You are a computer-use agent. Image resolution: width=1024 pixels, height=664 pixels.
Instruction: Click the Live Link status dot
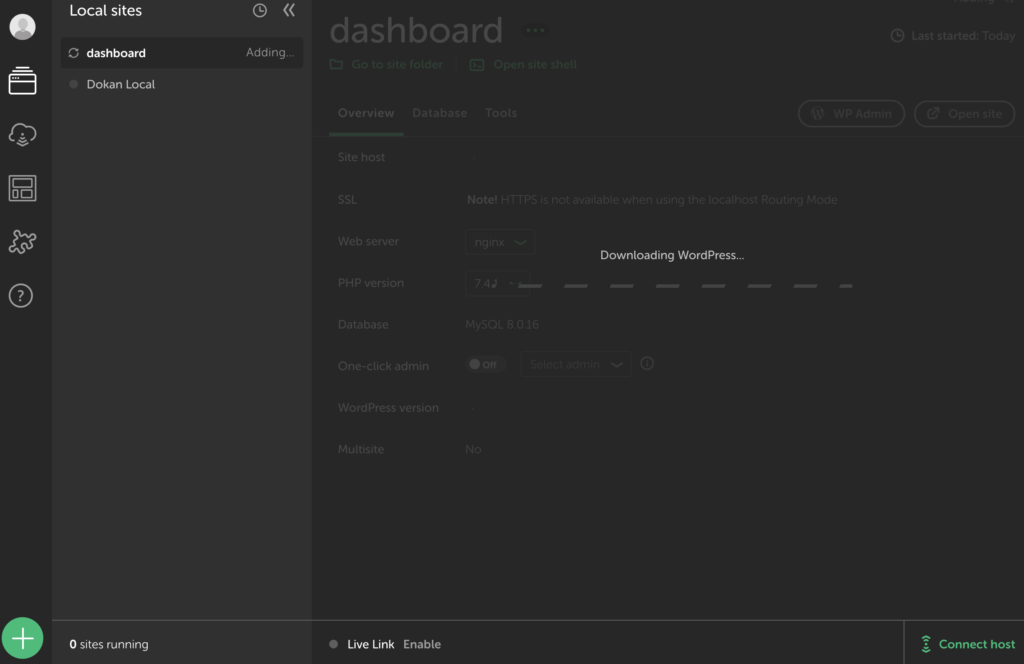(x=334, y=644)
